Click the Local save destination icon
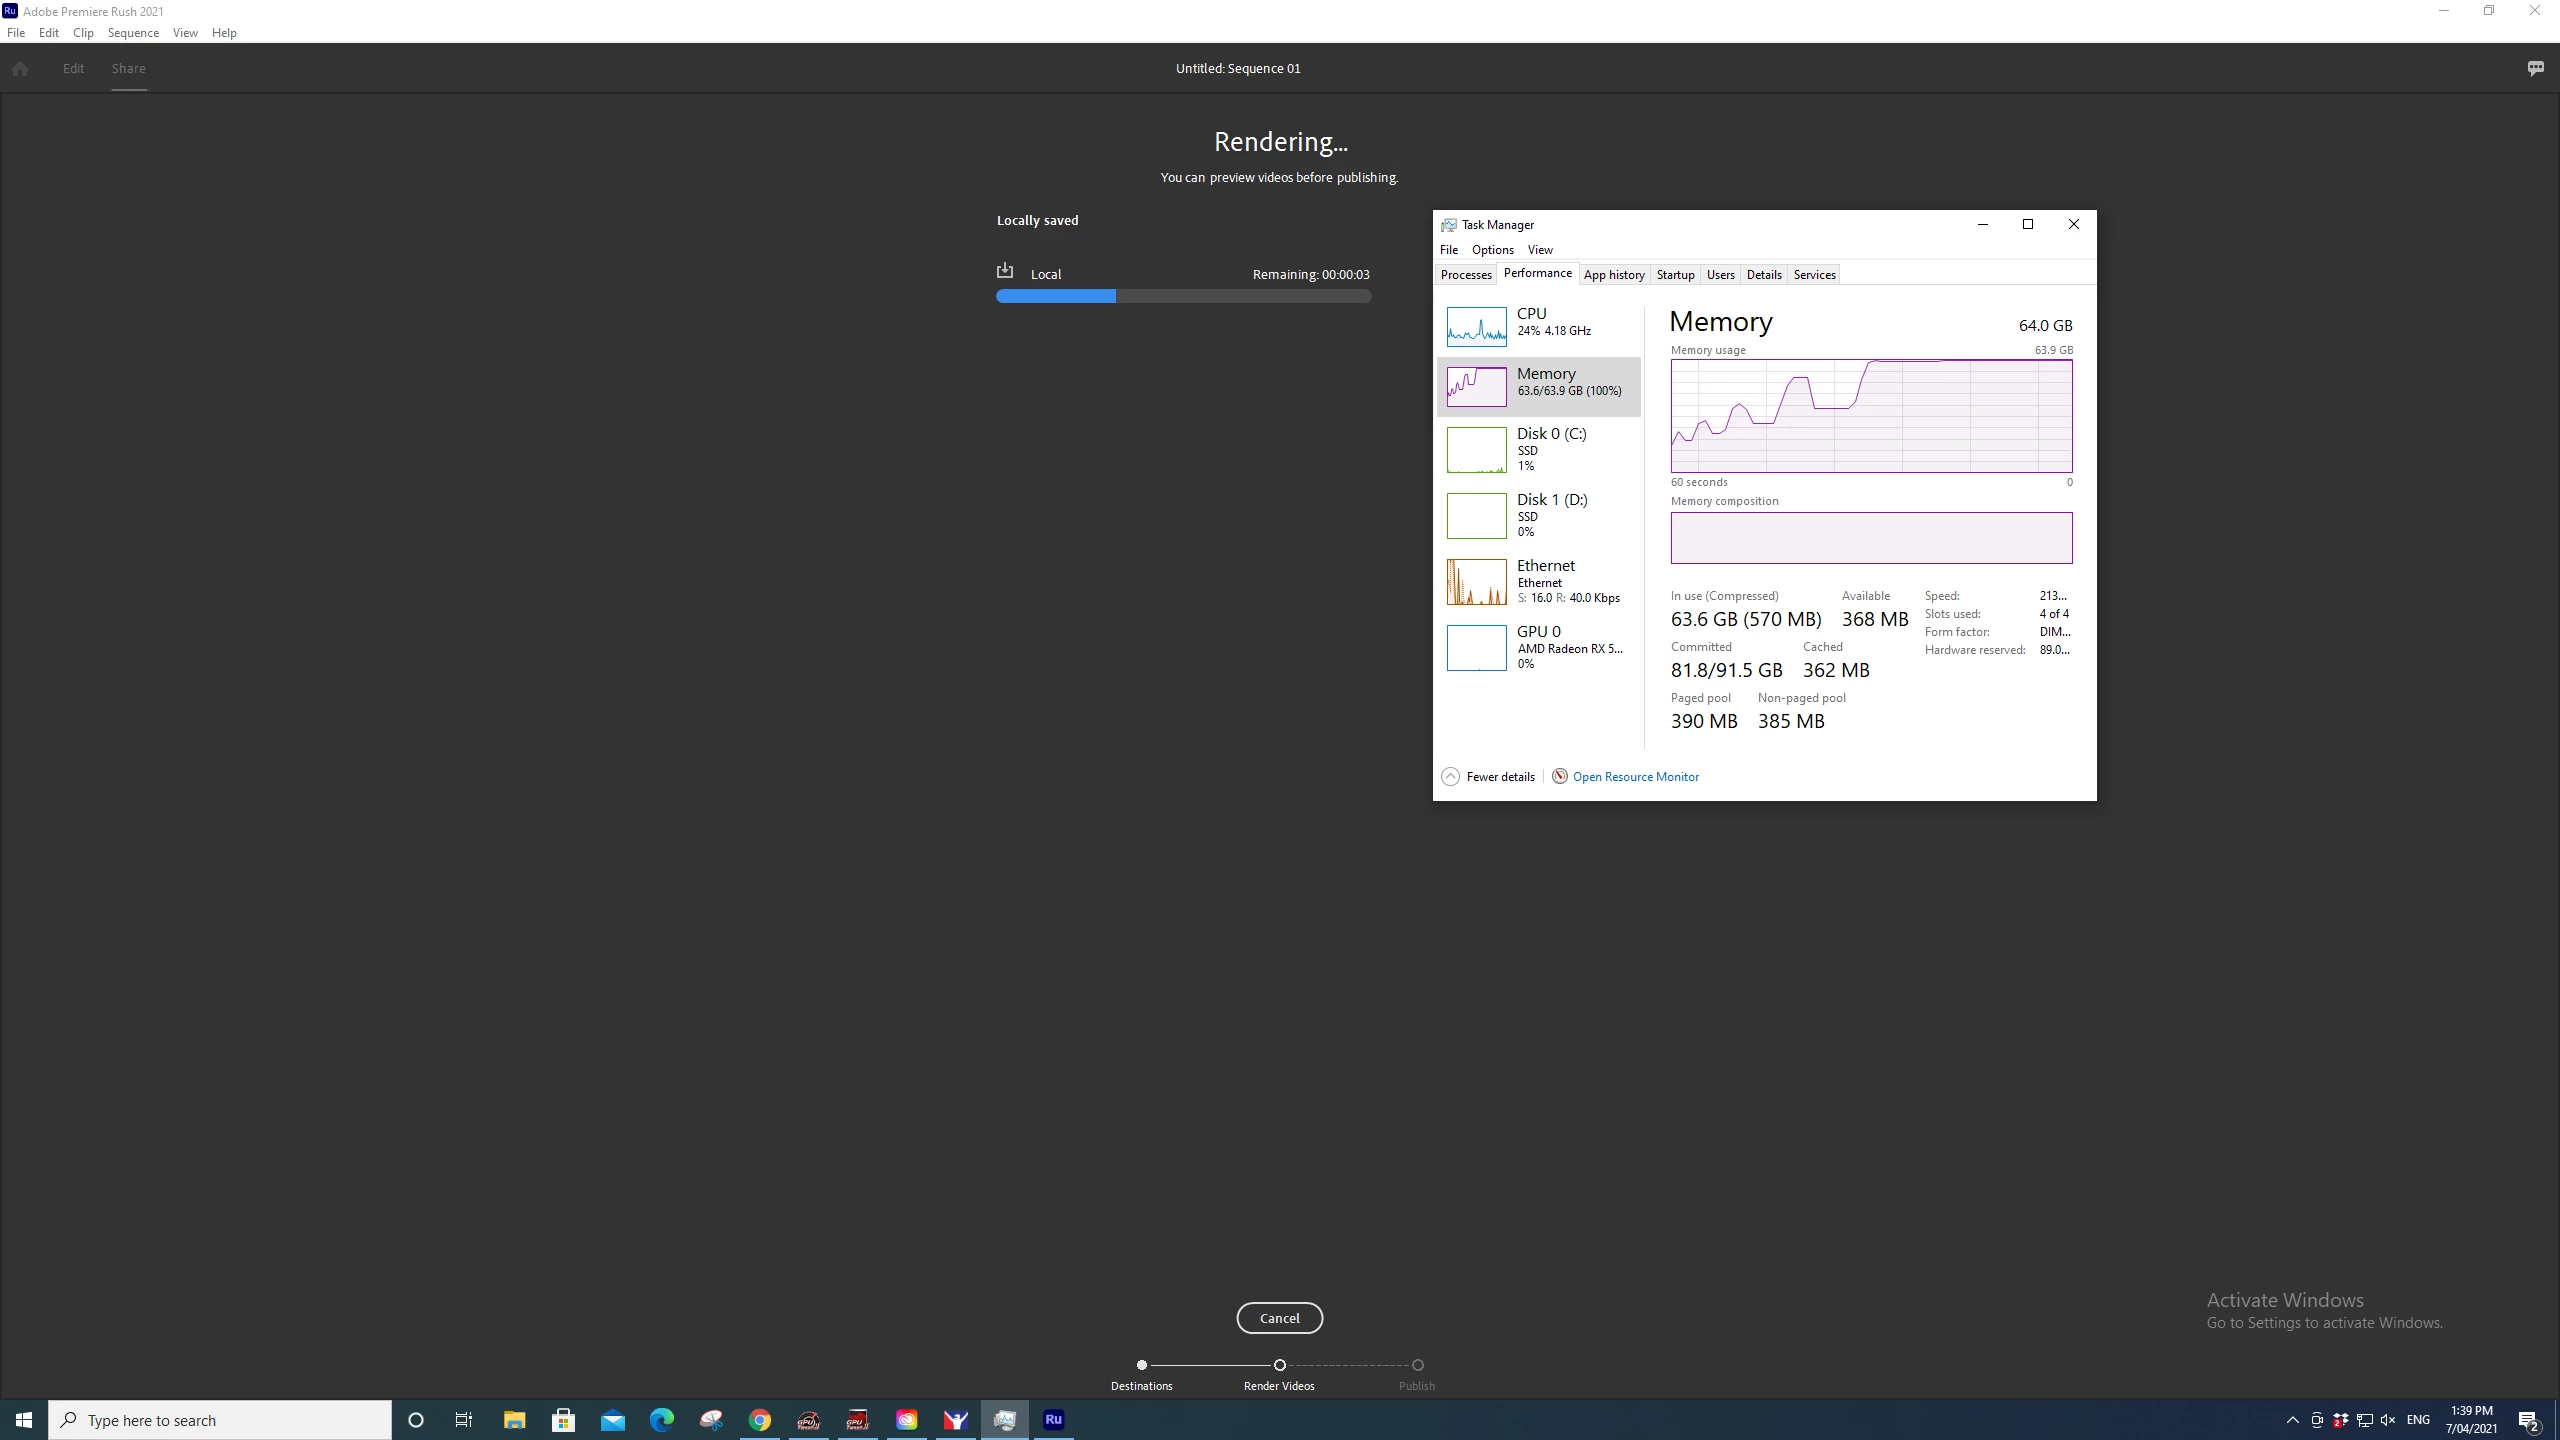Viewport: 2560px width, 1440px height. coord(1005,271)
